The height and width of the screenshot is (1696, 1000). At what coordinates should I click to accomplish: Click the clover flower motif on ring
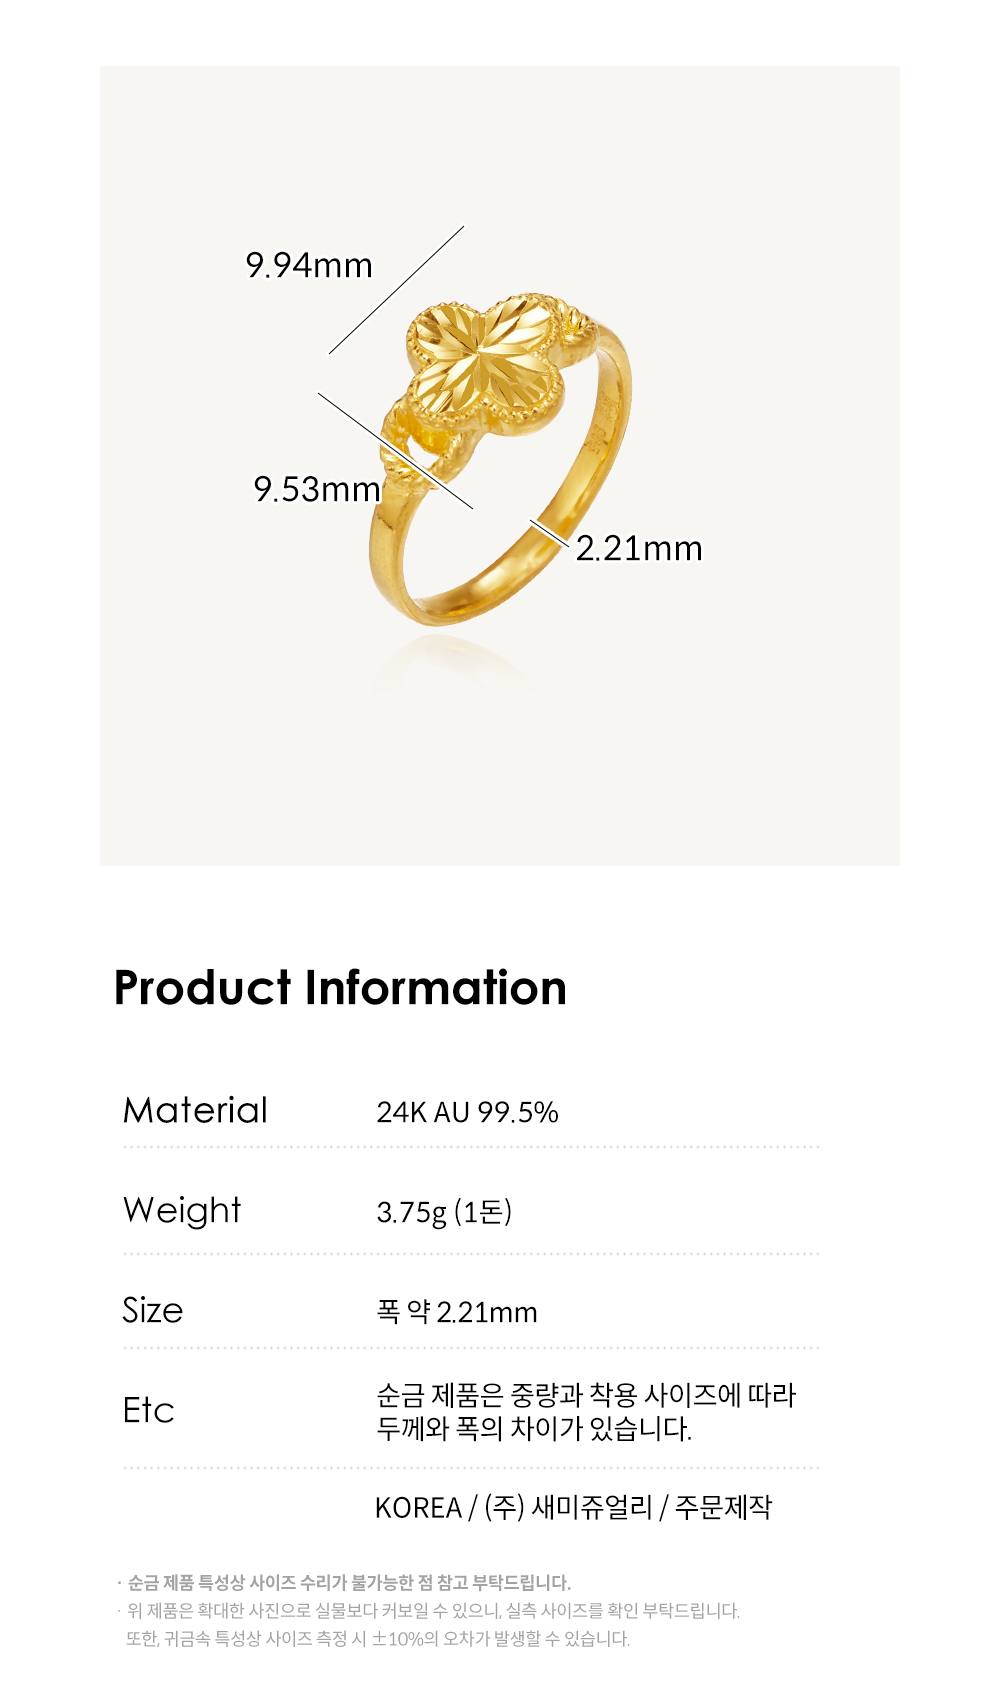[x=487, y=367]
